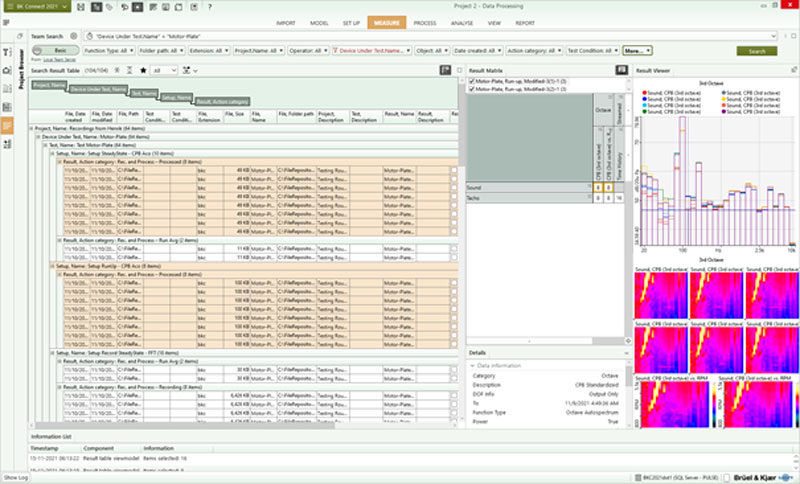Click the dark square icon beside undo
Viewport: 800px width, 484px height.
(x=137, y=7)
